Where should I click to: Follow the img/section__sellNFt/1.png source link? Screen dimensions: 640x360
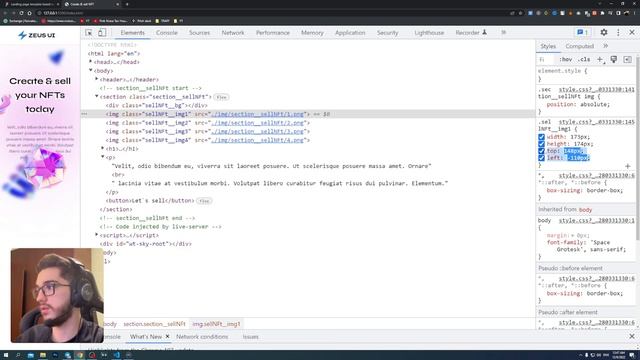coord(258,114)
